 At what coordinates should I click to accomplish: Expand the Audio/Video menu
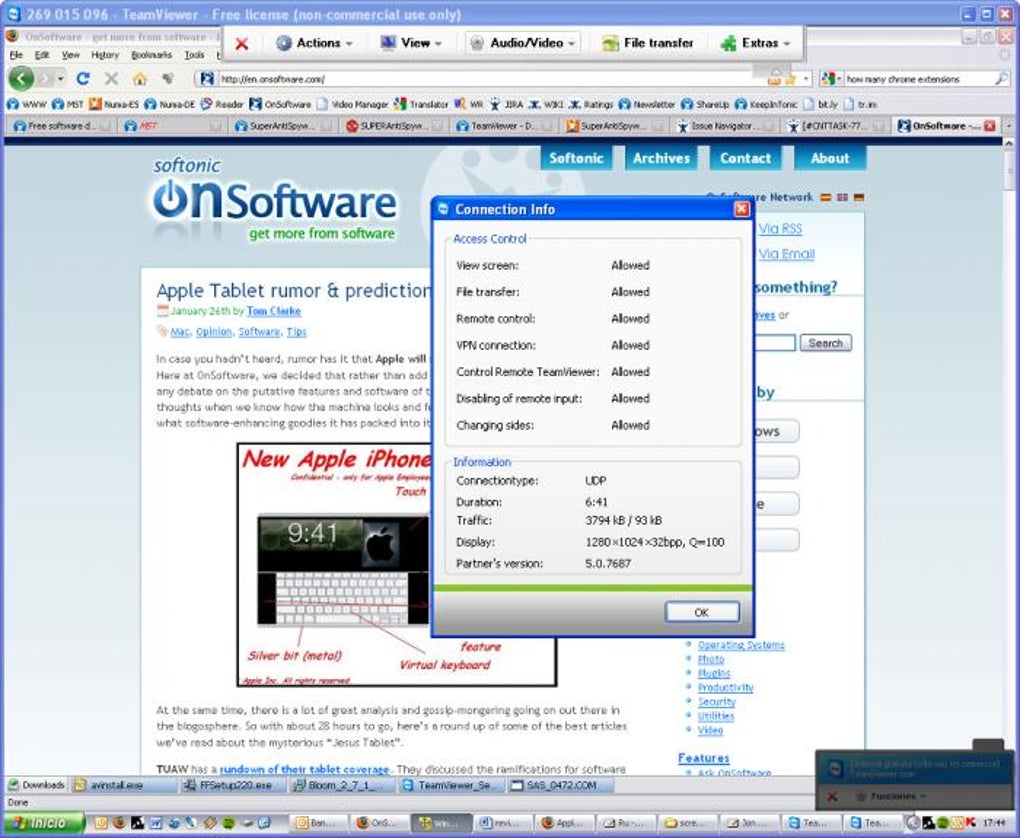tap(524, 43)
